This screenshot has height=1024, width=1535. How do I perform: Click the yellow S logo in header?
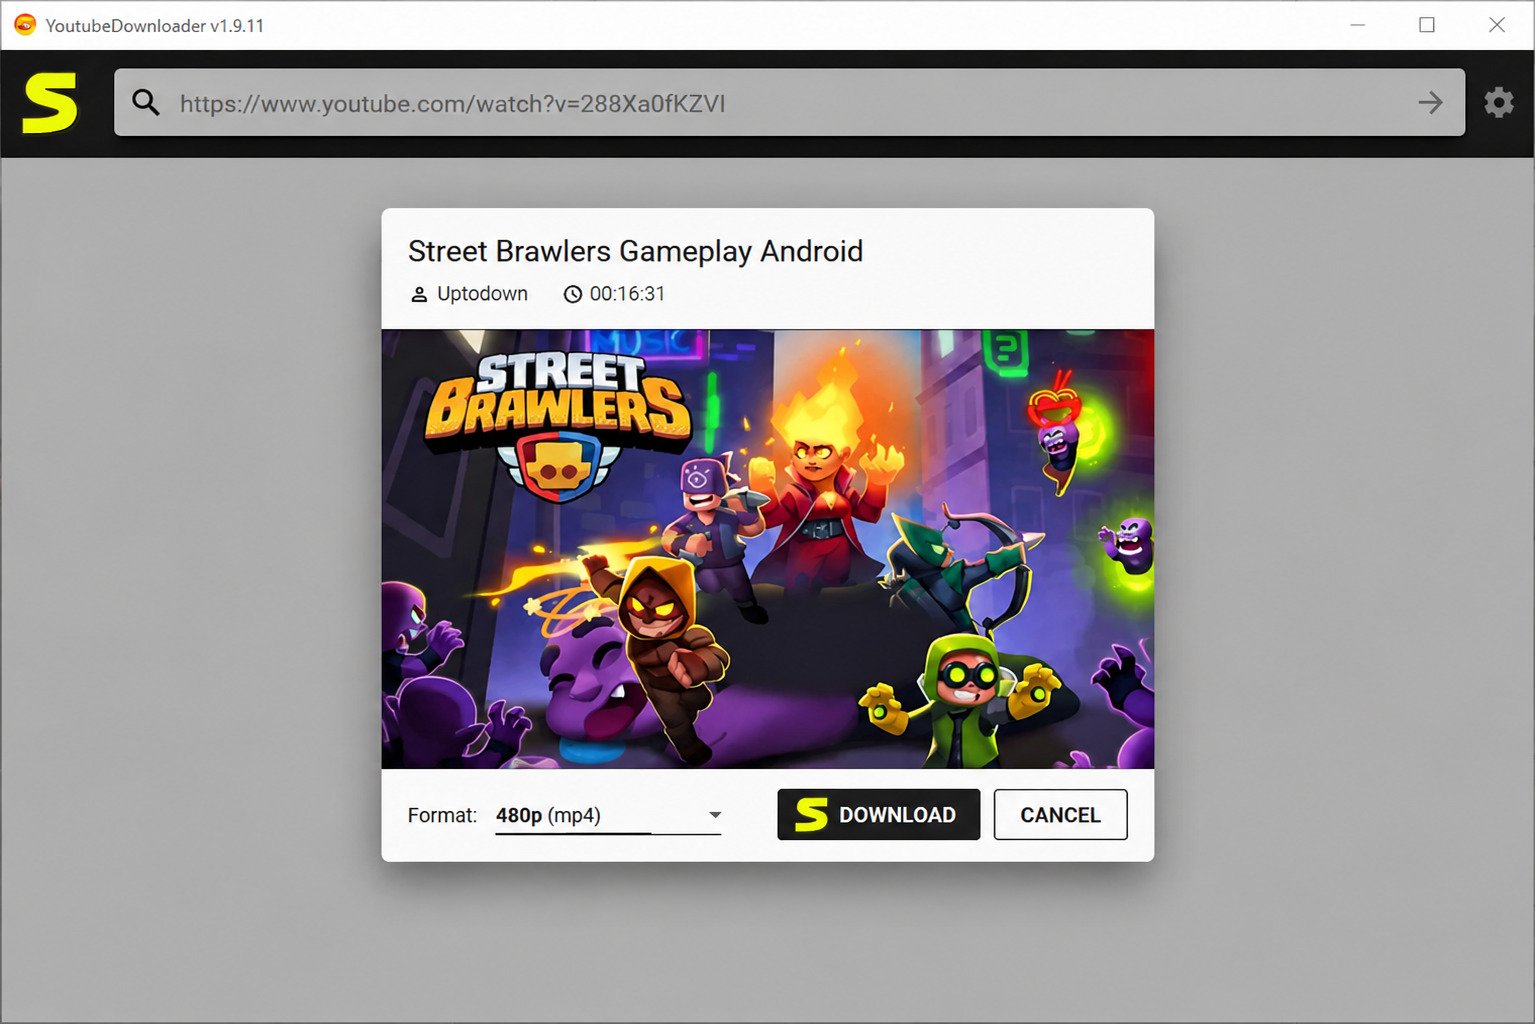50,103
